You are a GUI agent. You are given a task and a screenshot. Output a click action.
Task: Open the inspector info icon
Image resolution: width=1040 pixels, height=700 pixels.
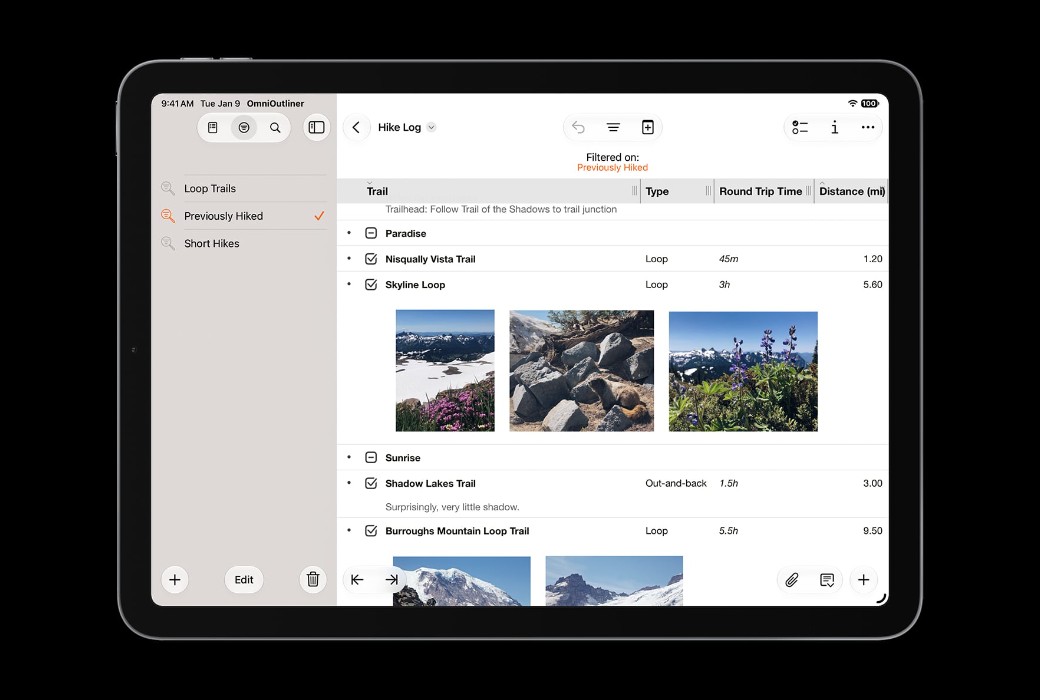[x=834, y=127]
